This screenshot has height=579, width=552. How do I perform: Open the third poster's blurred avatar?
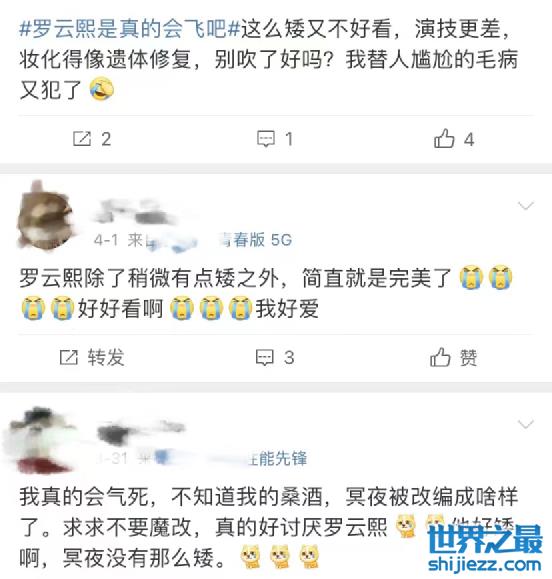tap(40, 440)
